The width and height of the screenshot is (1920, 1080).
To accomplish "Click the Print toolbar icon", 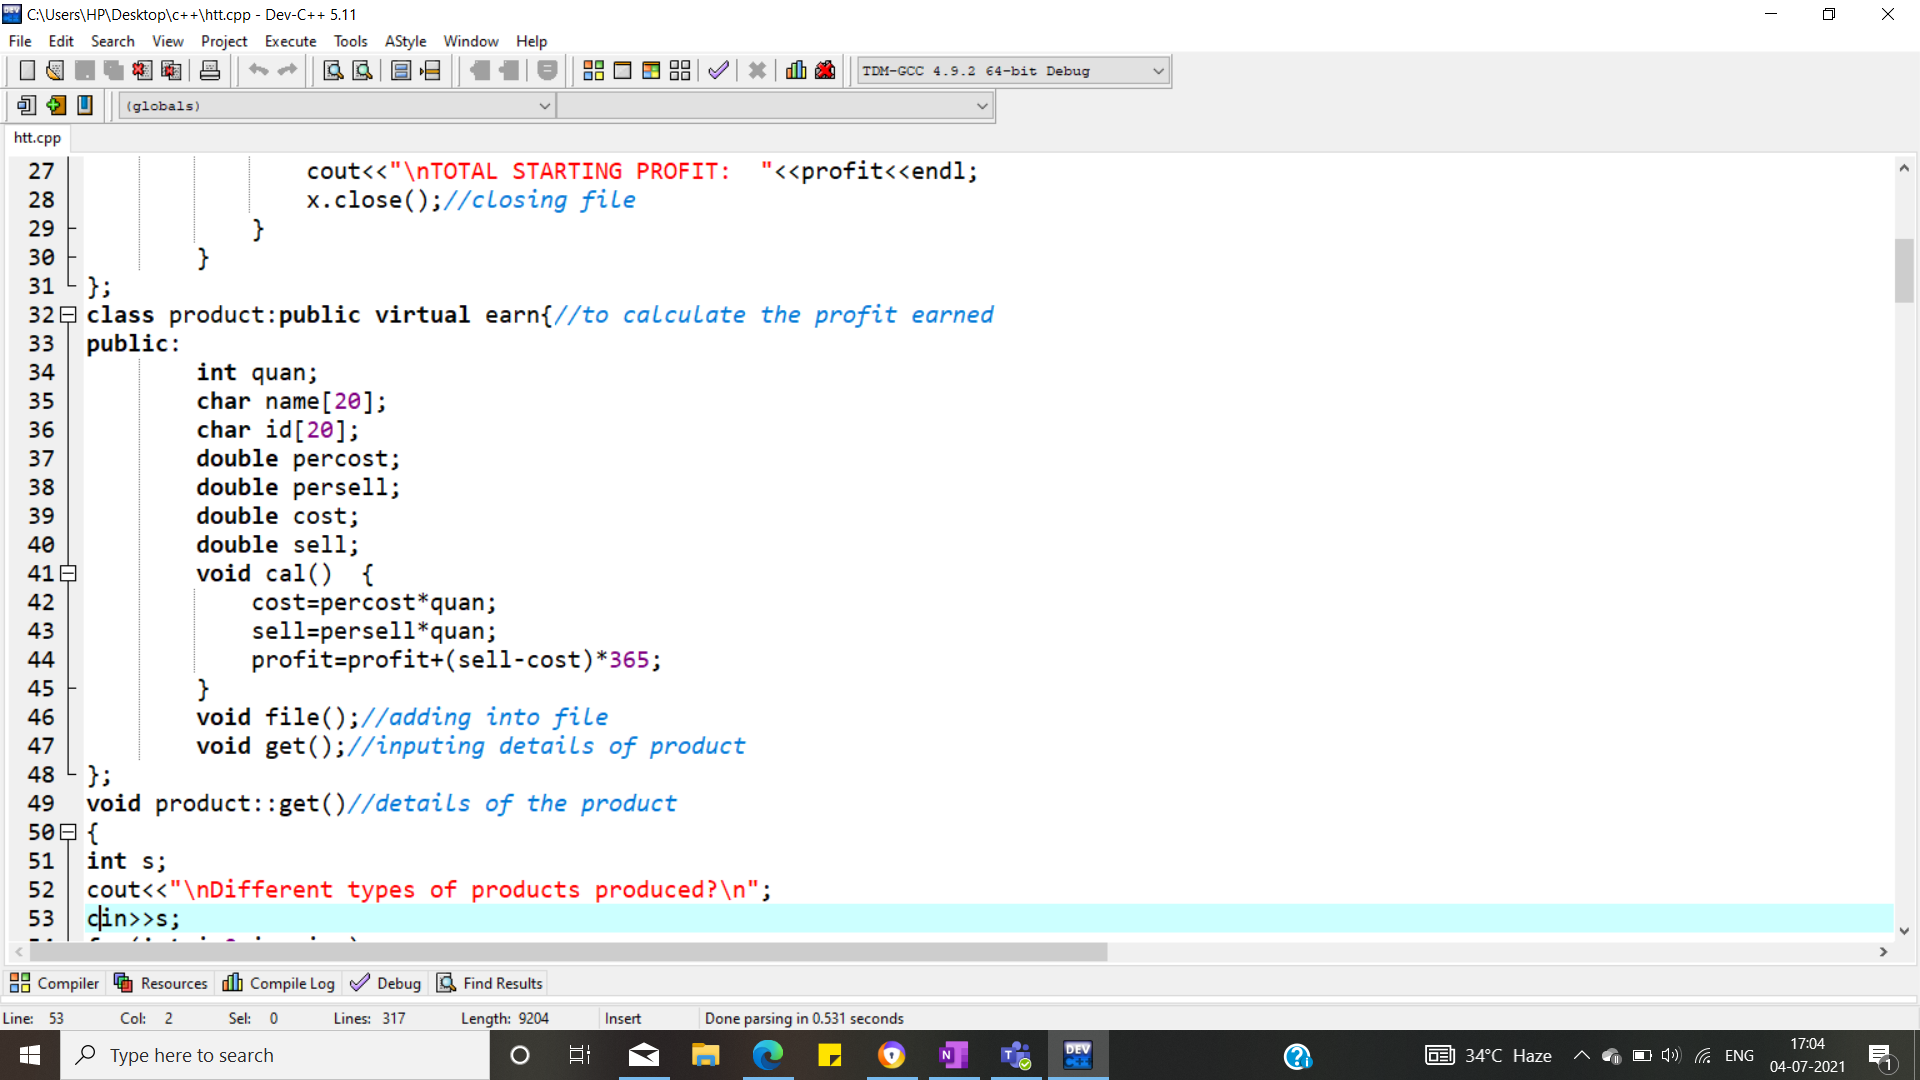I will point(210,71).
